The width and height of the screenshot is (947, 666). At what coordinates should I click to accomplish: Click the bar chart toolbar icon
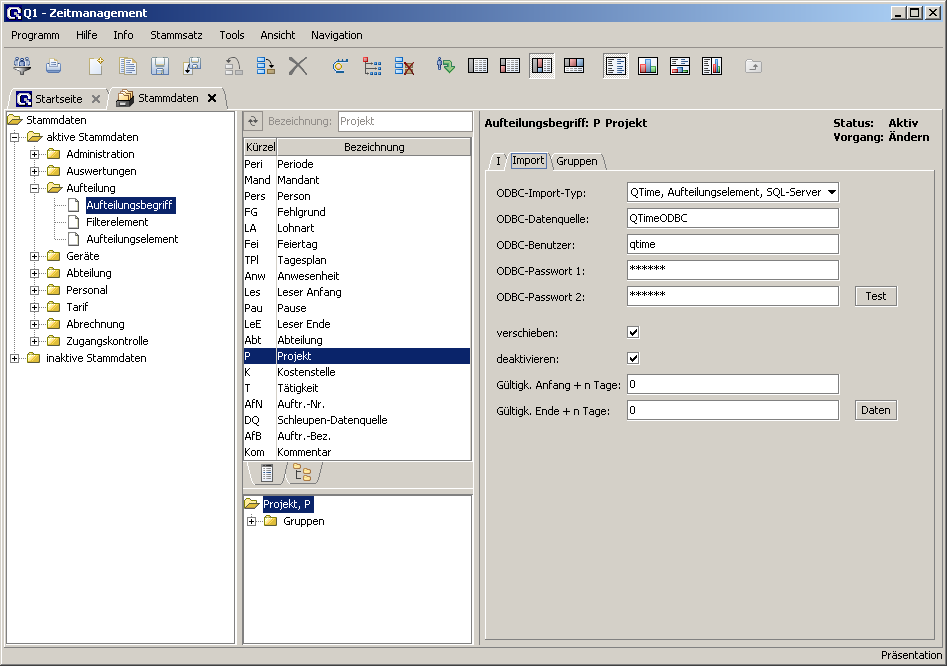pos(648,66)
